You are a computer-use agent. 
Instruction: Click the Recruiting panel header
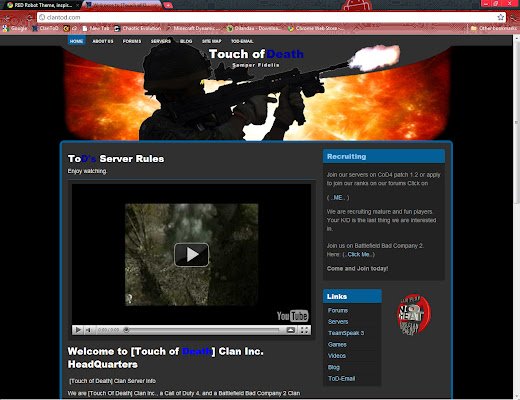(x=384, y=156)
